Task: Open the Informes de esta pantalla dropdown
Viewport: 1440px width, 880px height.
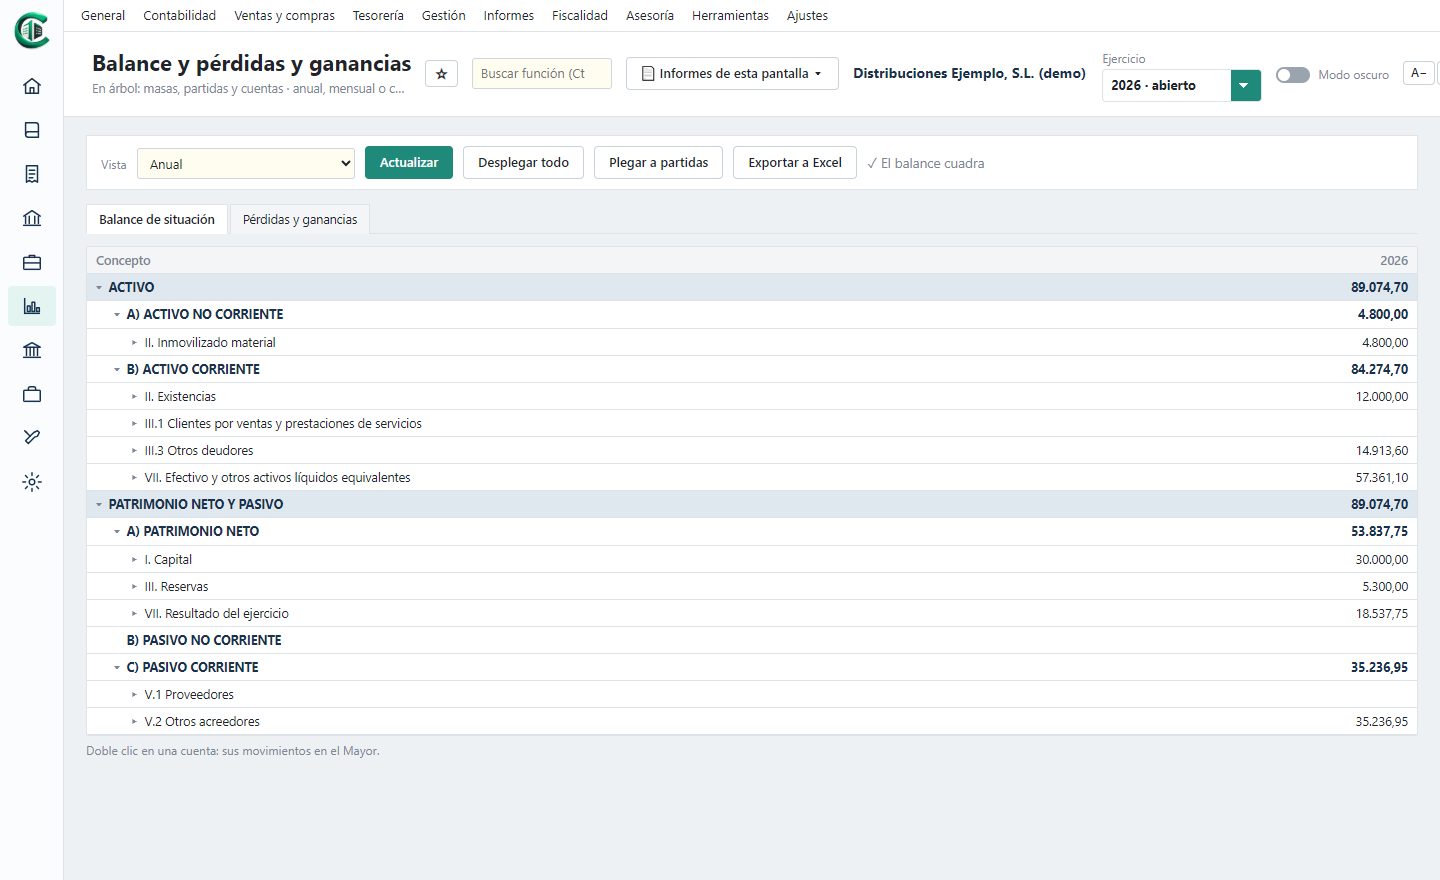Action: (x=732, y=74)
